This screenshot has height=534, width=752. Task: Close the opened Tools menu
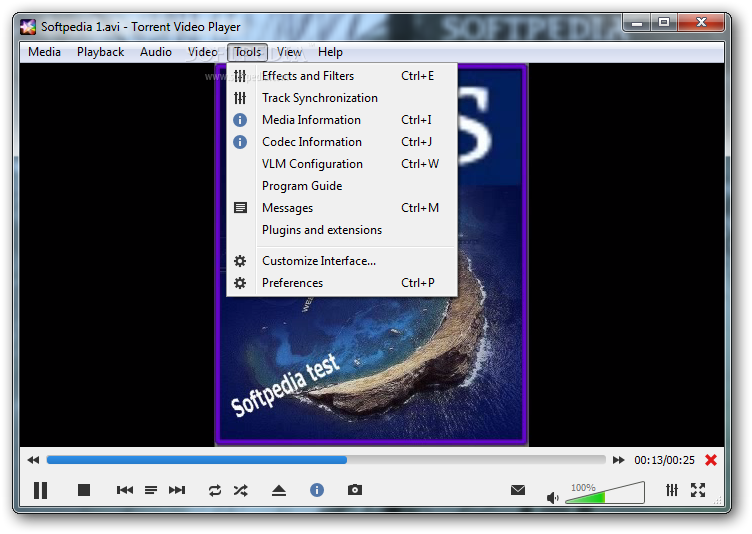coord(247,52)
